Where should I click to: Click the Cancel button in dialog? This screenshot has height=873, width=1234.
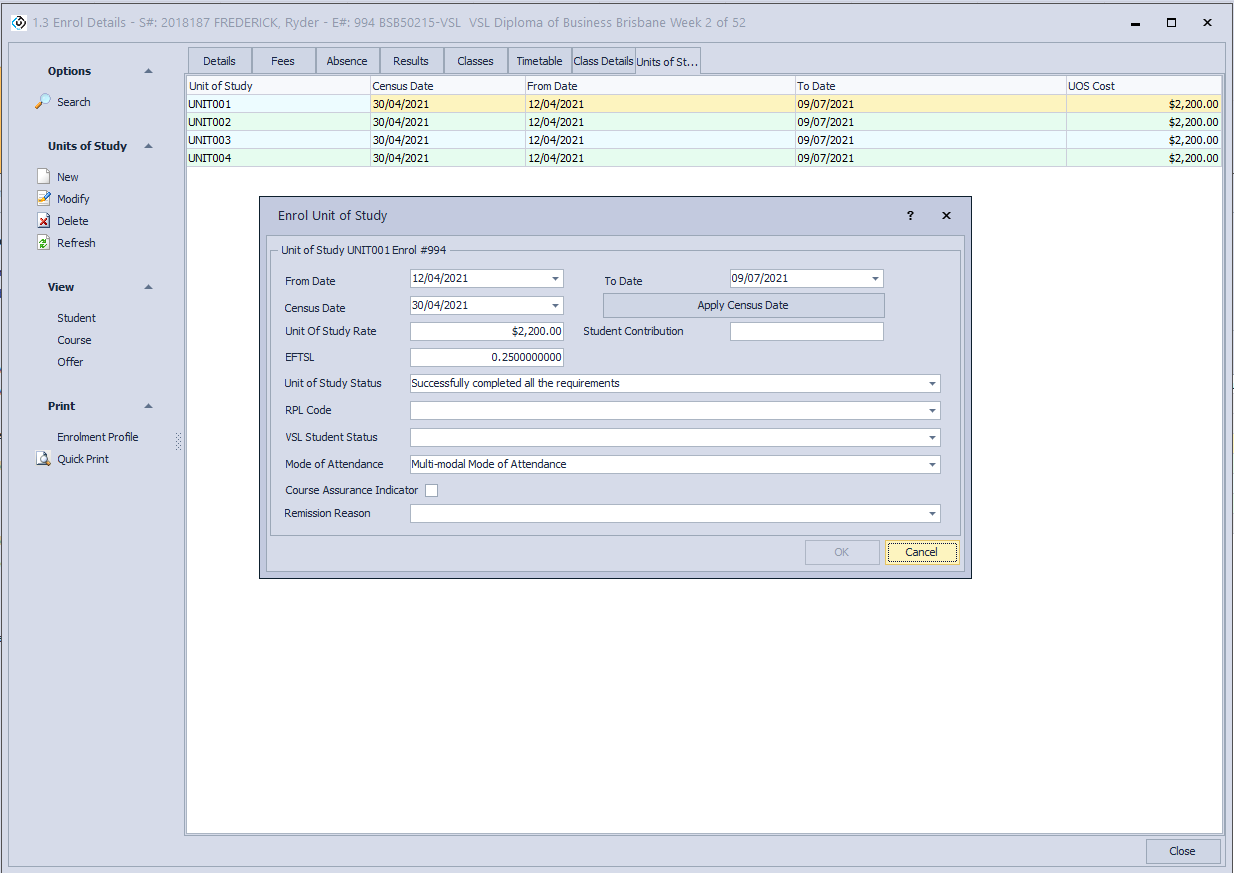(921, 552)
